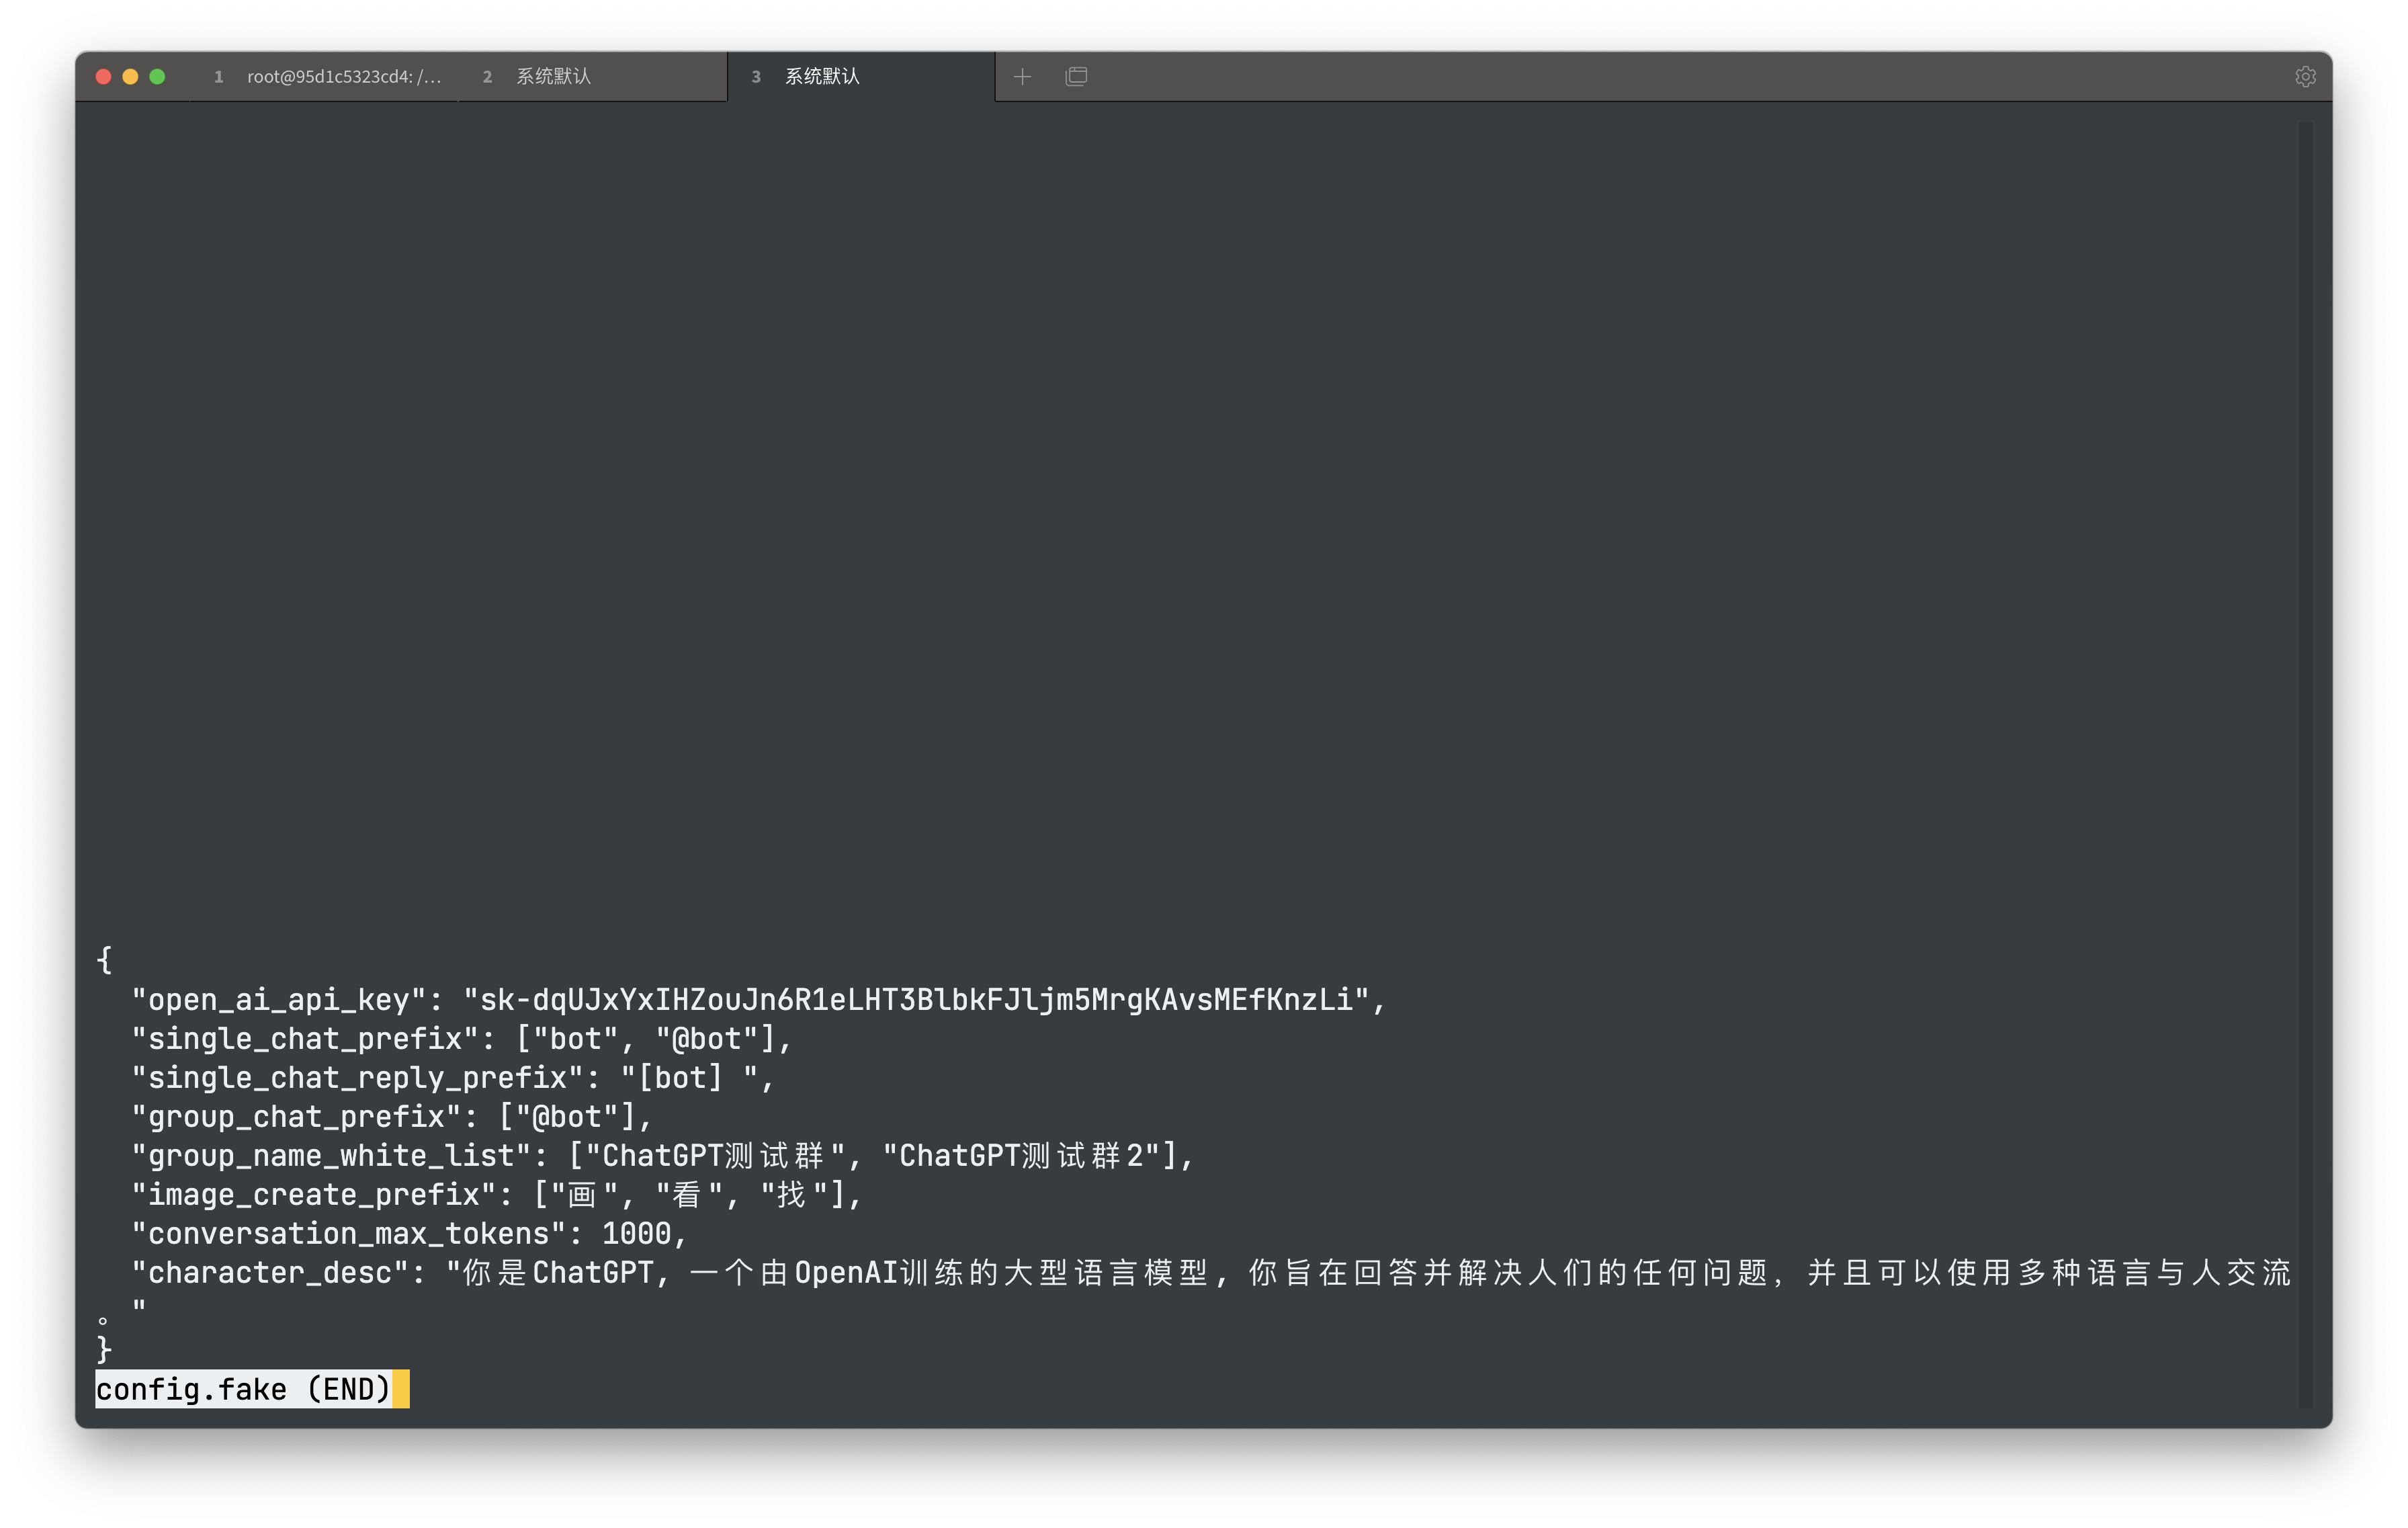This screenshot has width=2408, height=1528.
Task: Close the terminal window with red button
Action: pos(103,77)
